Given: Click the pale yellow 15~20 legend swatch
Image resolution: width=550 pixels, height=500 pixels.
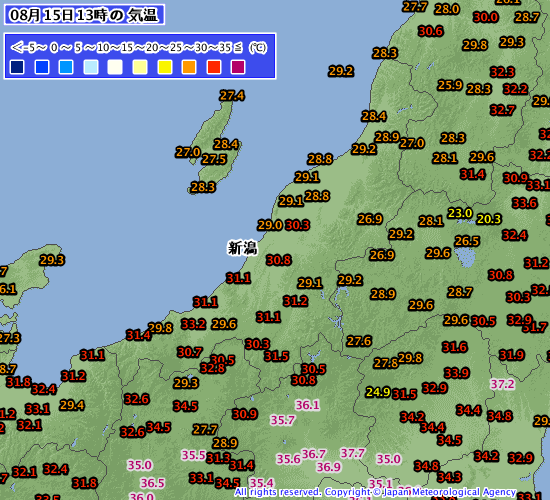Looking at the screenshot, I should point(140,67).
